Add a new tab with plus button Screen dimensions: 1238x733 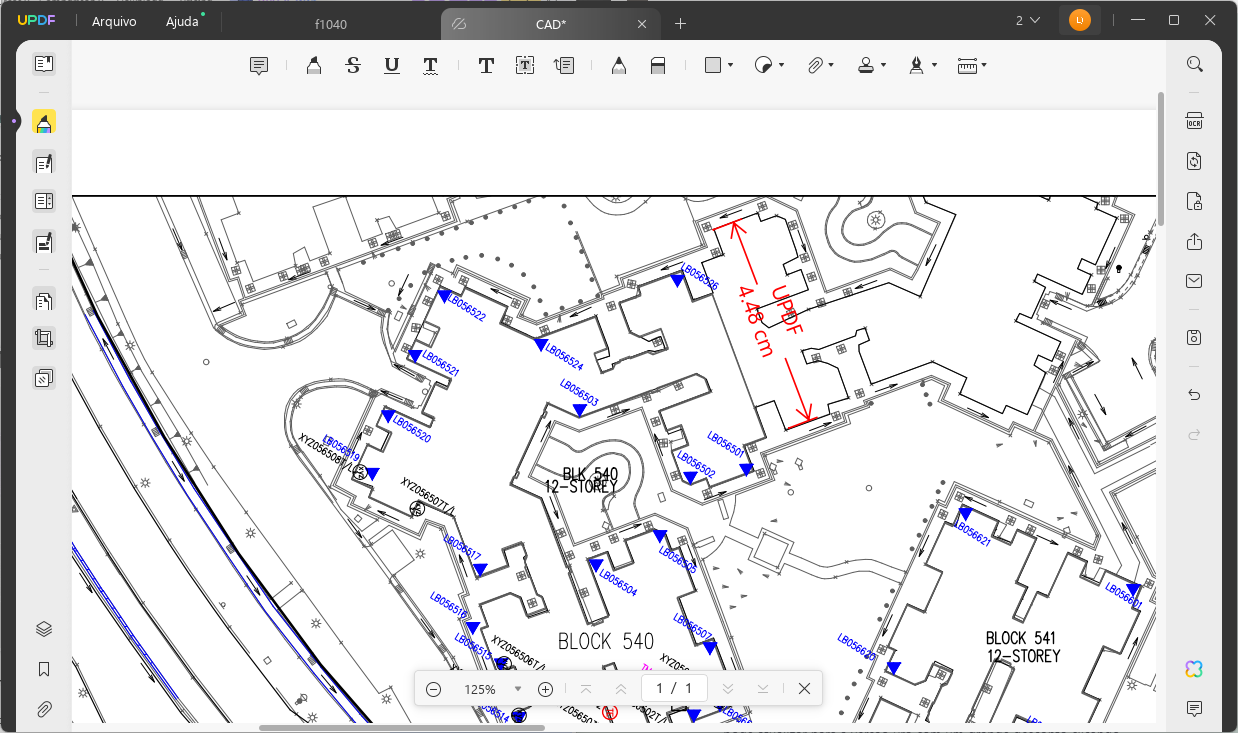point(680,23)
